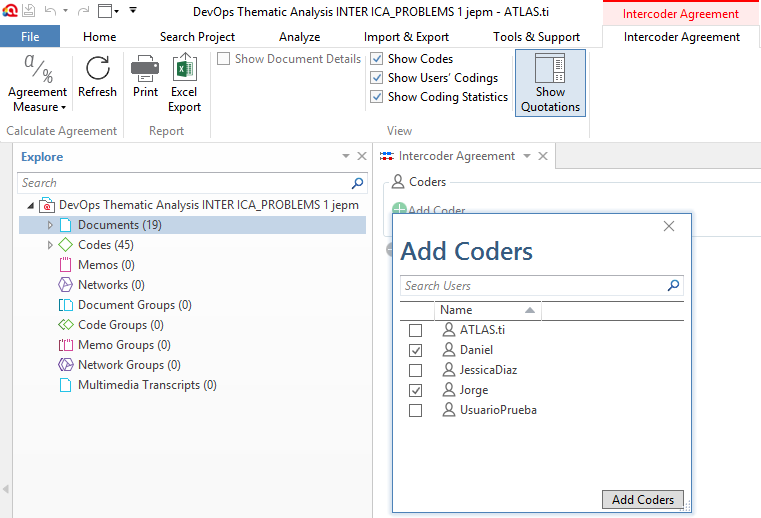Open the File menu

pyautogui.click(x=30, y=36)
